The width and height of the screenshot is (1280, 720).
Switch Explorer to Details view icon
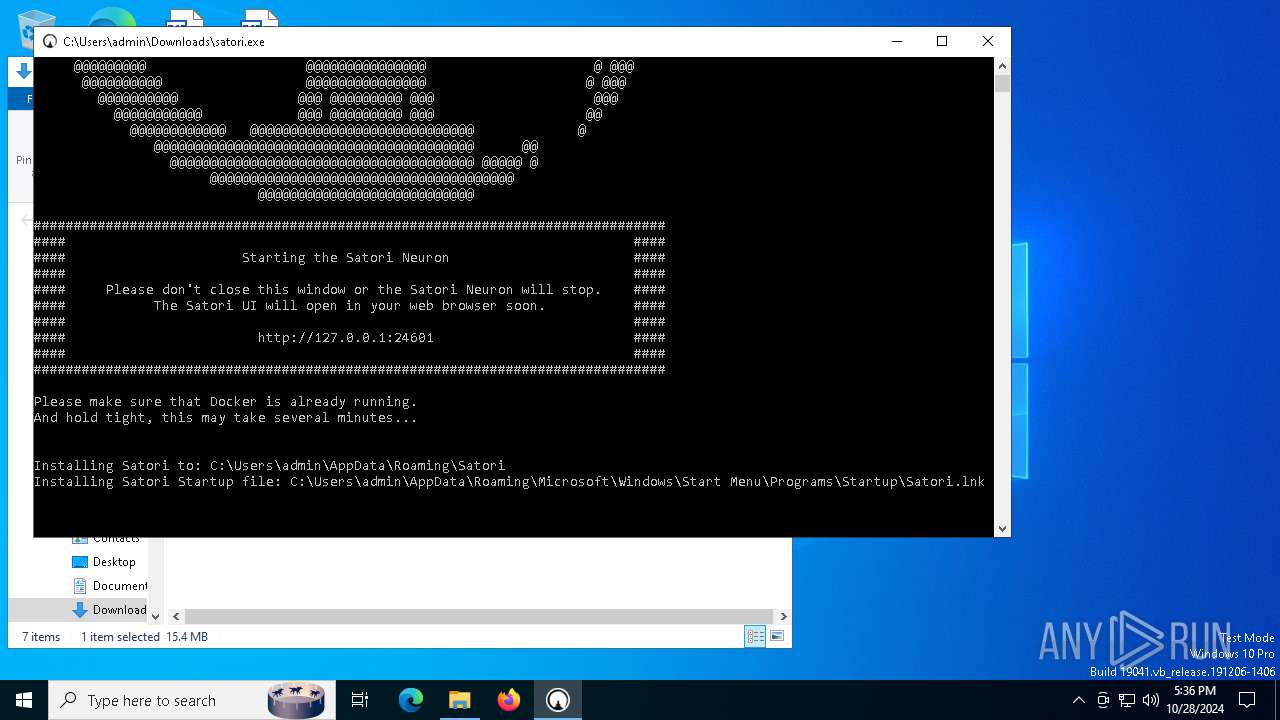[x=755, y=636]
